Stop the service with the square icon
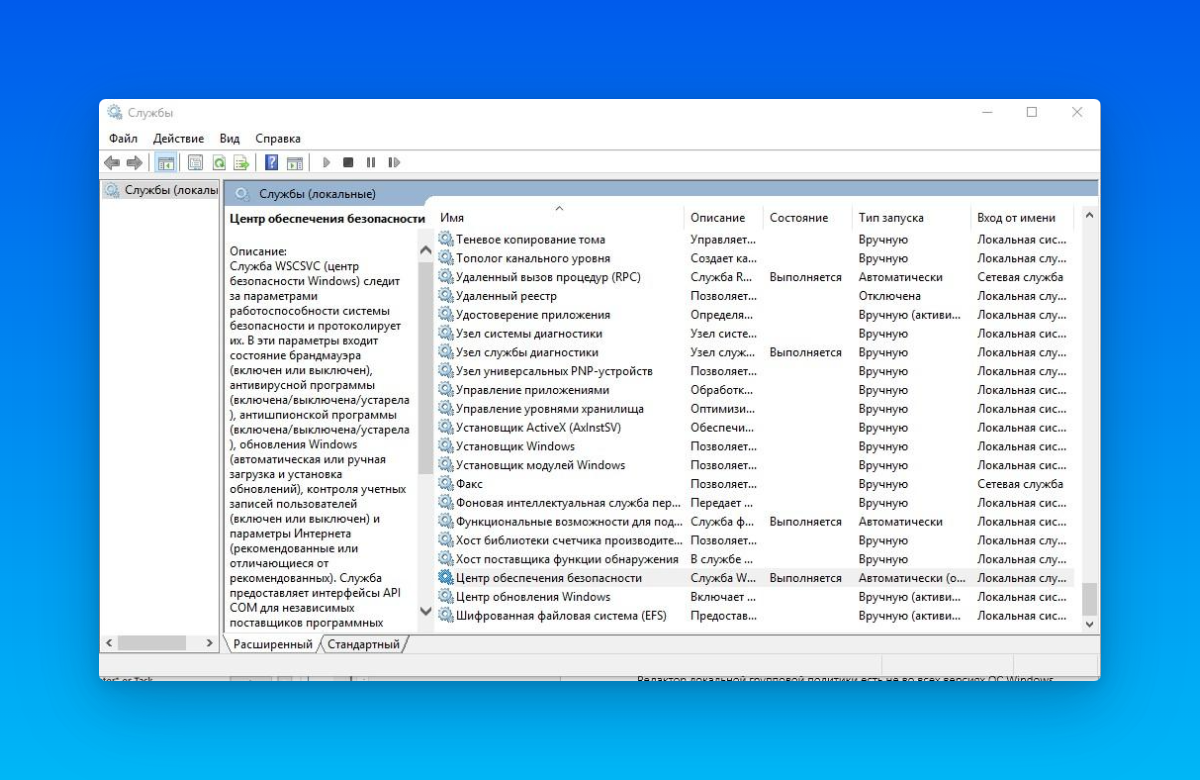1200x780 pixels. 348,162
